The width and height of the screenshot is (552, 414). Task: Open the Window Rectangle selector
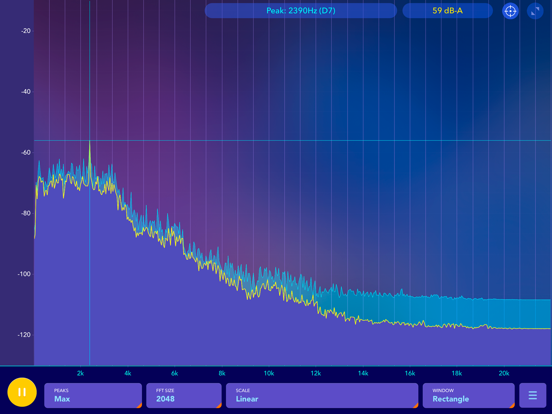(x=469, y=395)
